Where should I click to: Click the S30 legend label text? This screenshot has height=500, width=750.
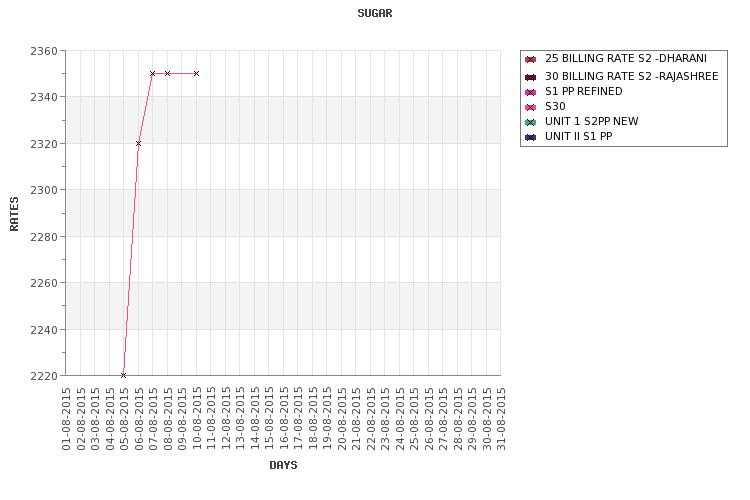[x=555, y=106]
